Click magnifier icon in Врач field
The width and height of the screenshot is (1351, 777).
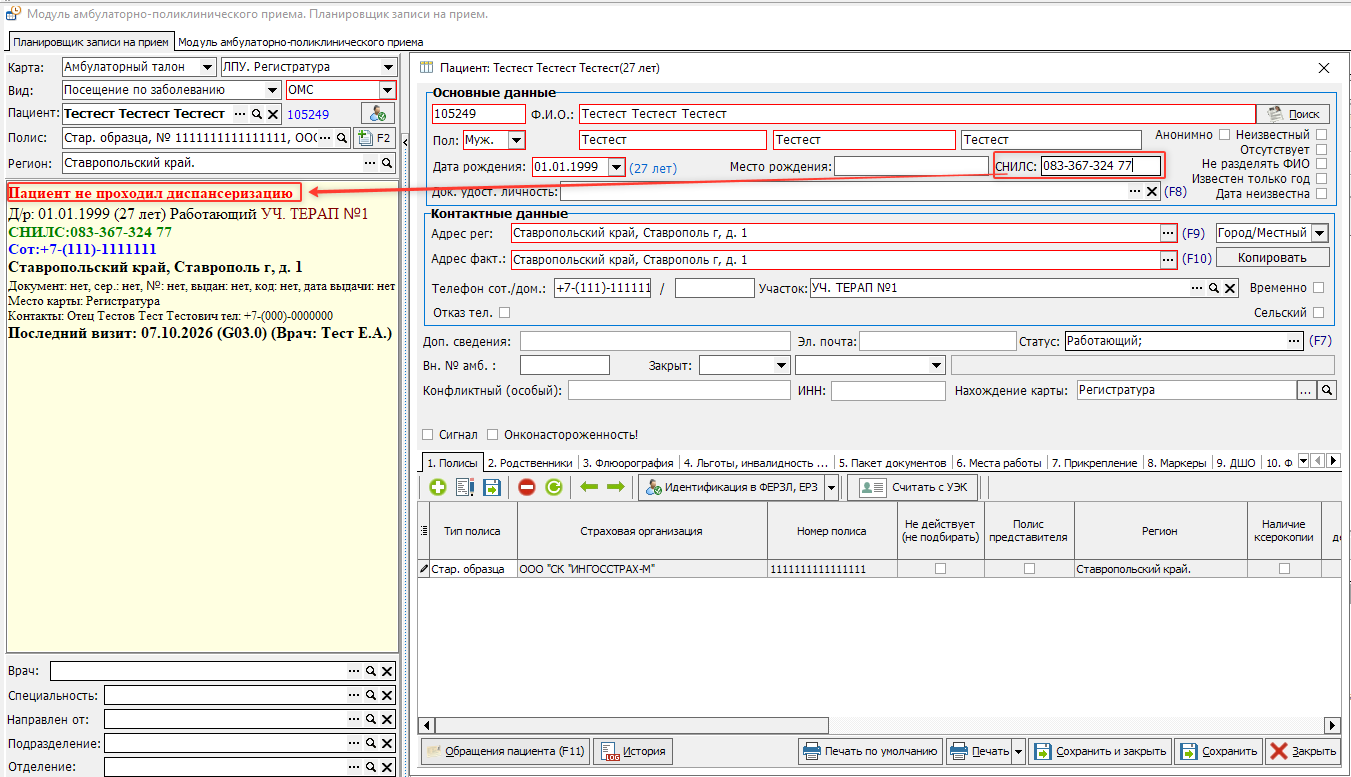370,671
